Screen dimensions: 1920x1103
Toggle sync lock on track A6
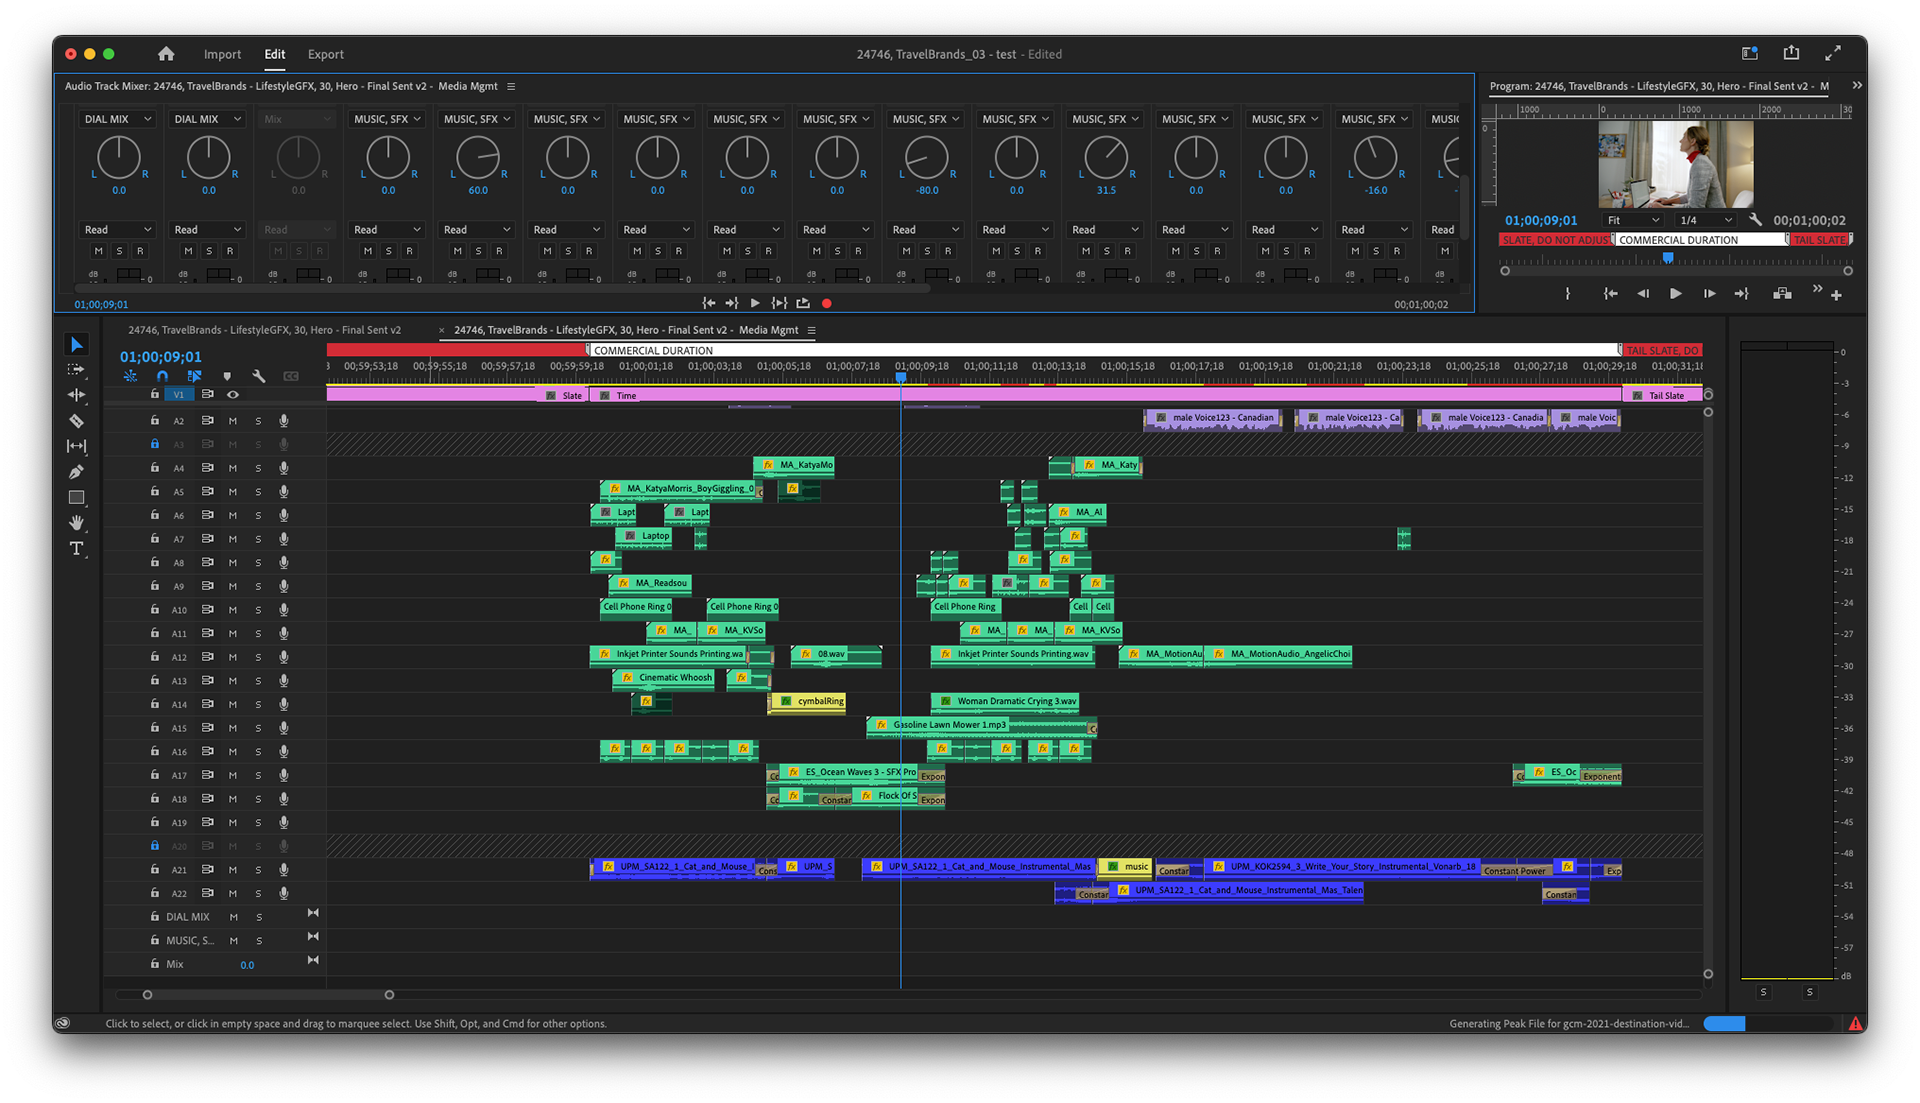click(207, 515)
